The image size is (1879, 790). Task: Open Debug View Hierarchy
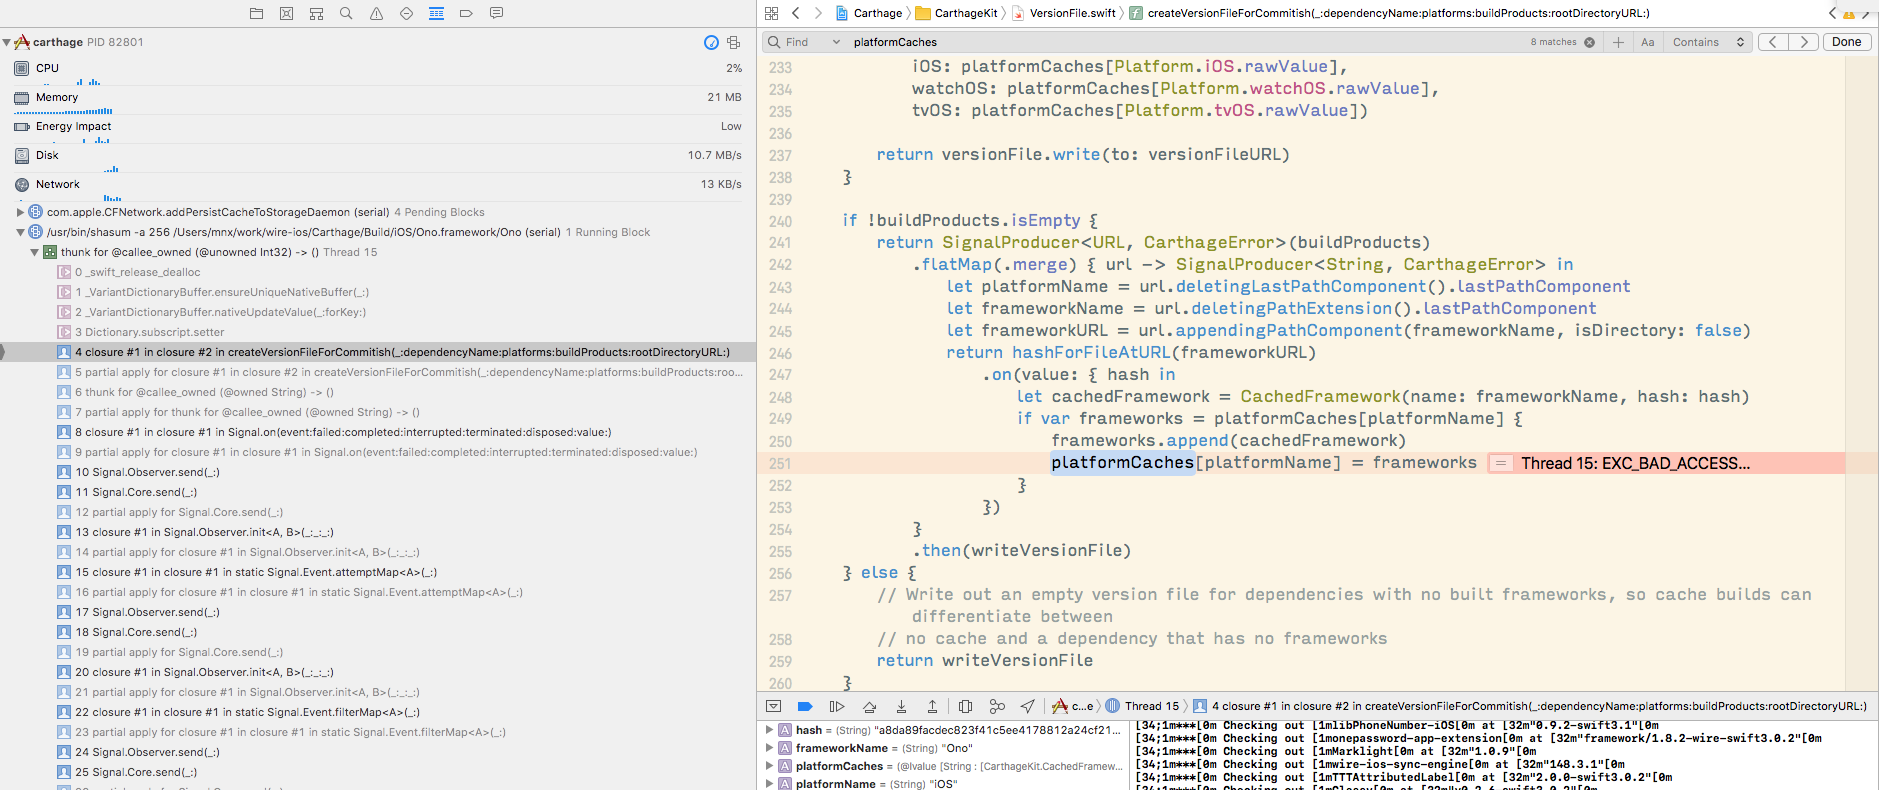point(965,706)
